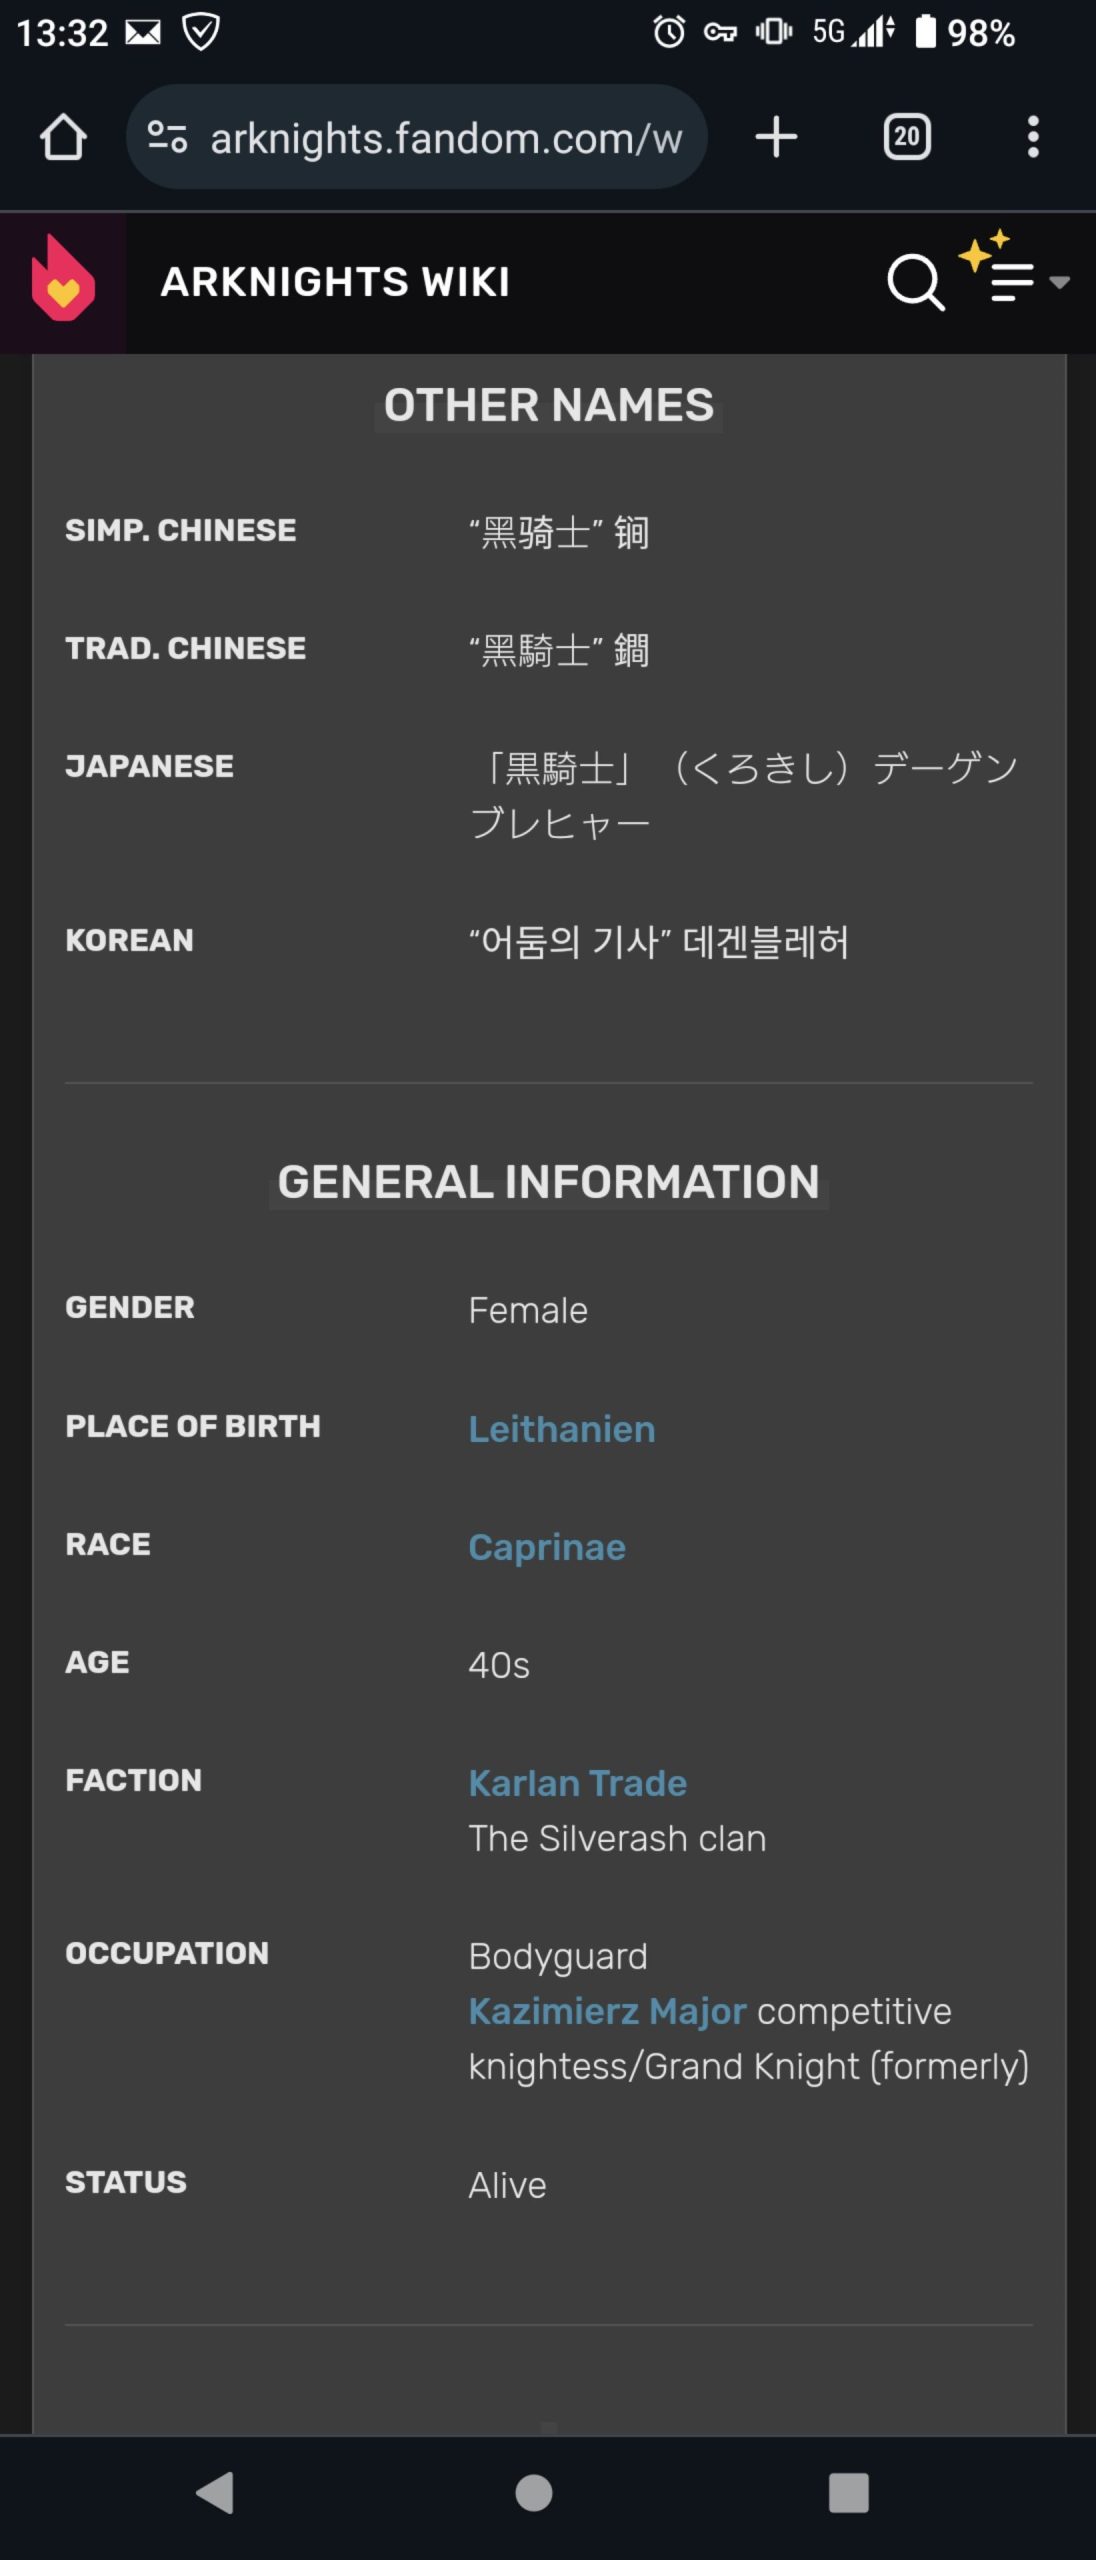The height and width of the screenshot is (2560, 1096).
Task: Tap the browser home icon
Action: click(63, 137)
